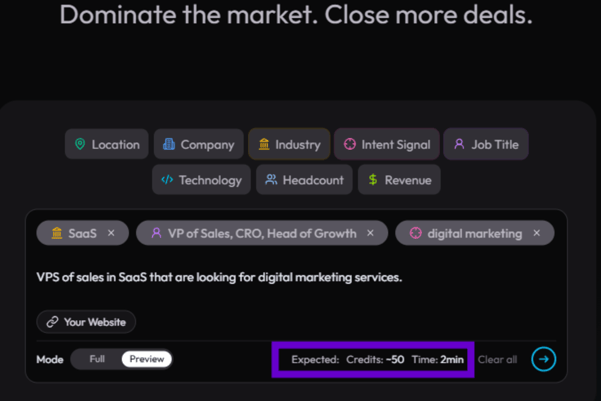Switch mode to Full
The height and width of the screenshot is (401, 601).
pyautogui.click(x=97, y=359)
